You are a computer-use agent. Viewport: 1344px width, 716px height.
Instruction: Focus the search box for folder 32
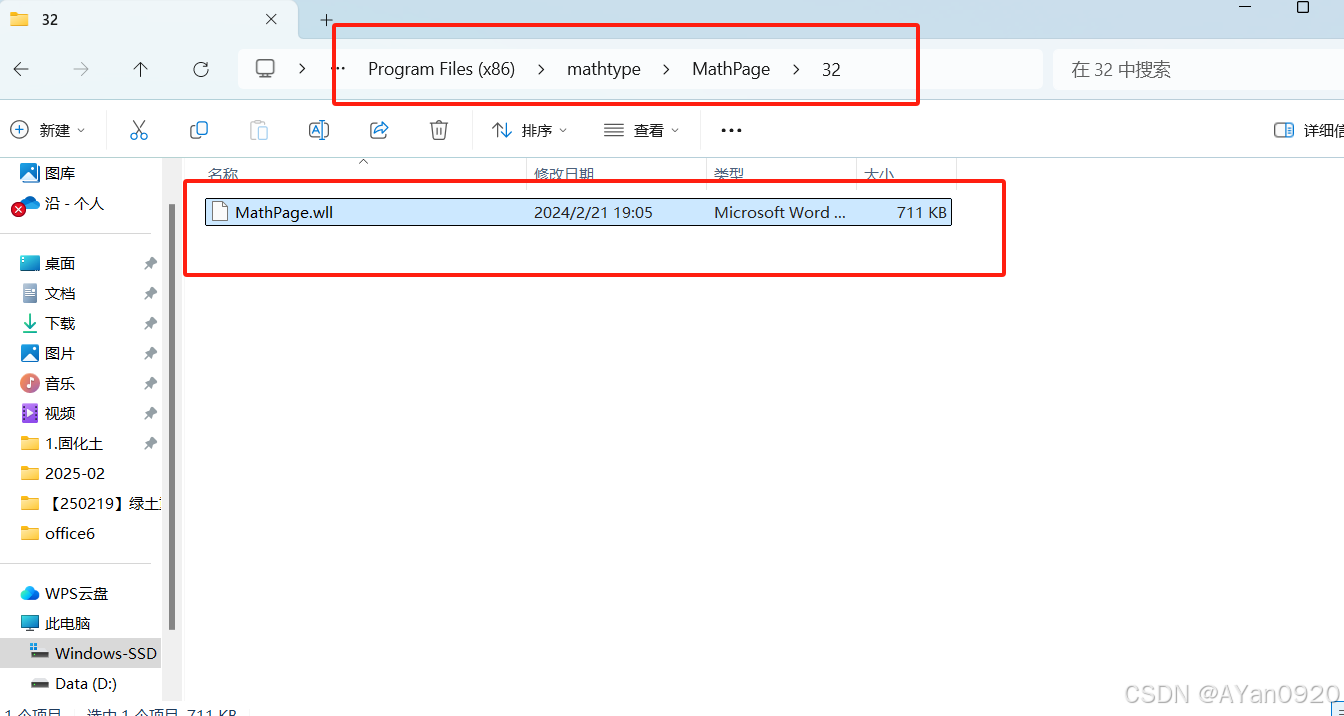pyautogui.click(x=1198, y=69)
